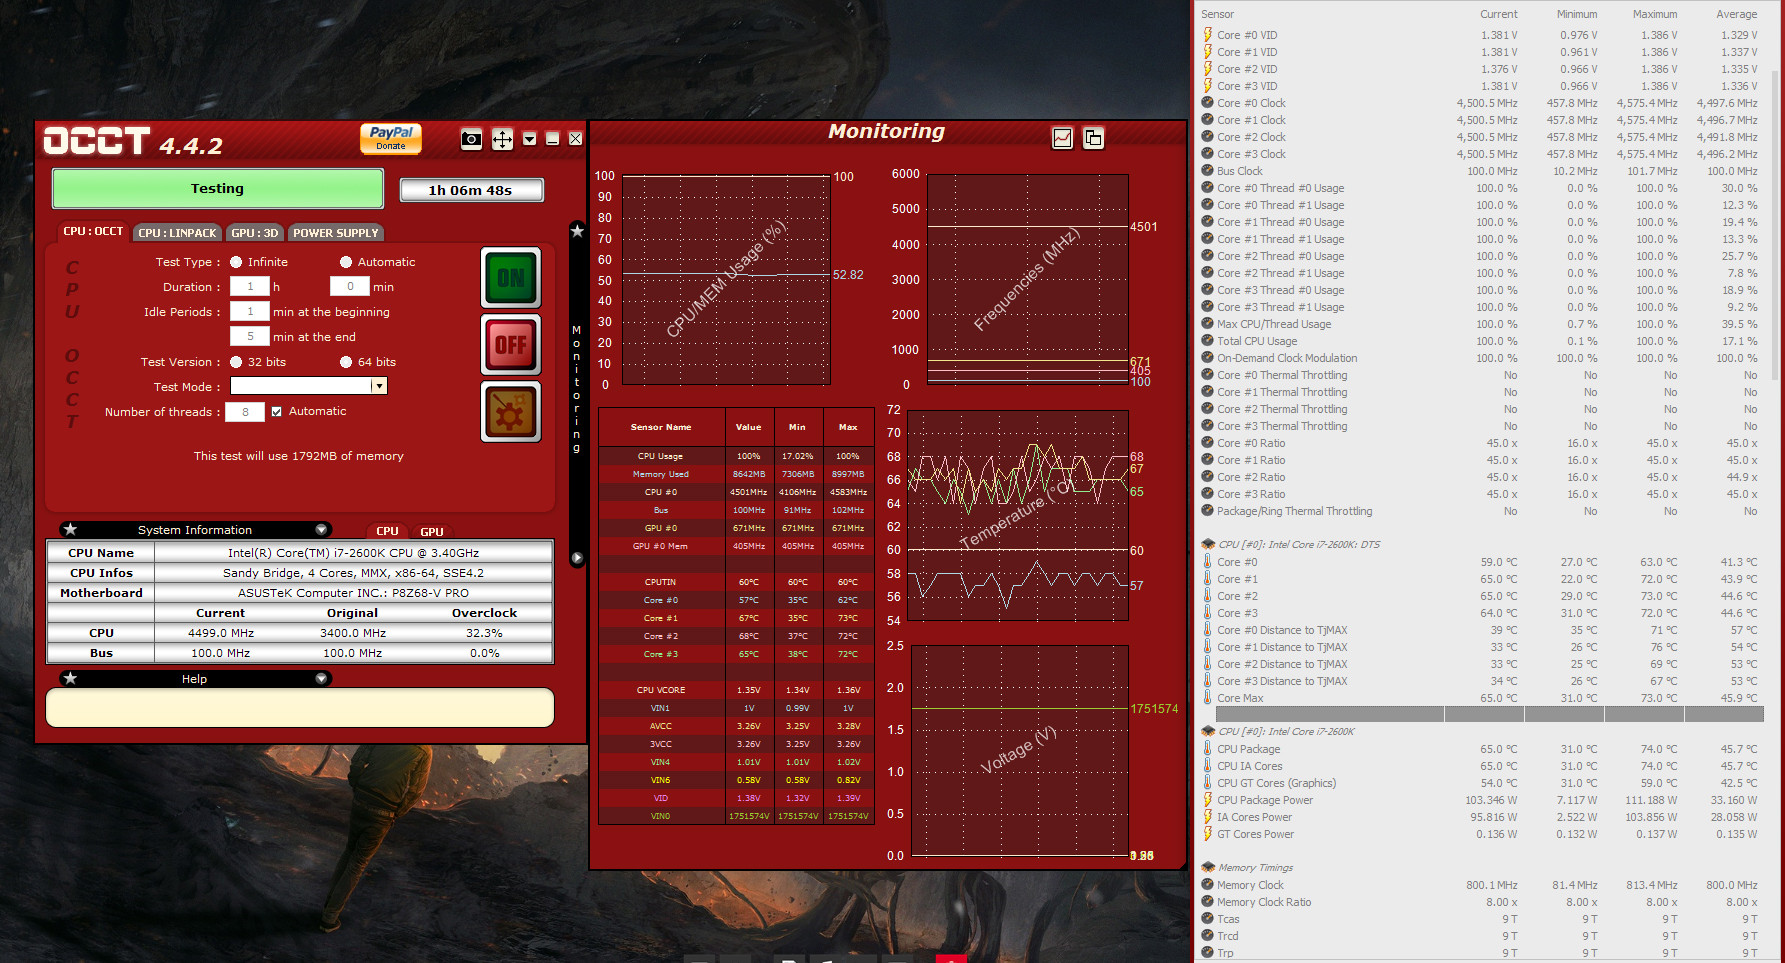Click the Average column header
1785x963 pixels.
(1736, 14)
